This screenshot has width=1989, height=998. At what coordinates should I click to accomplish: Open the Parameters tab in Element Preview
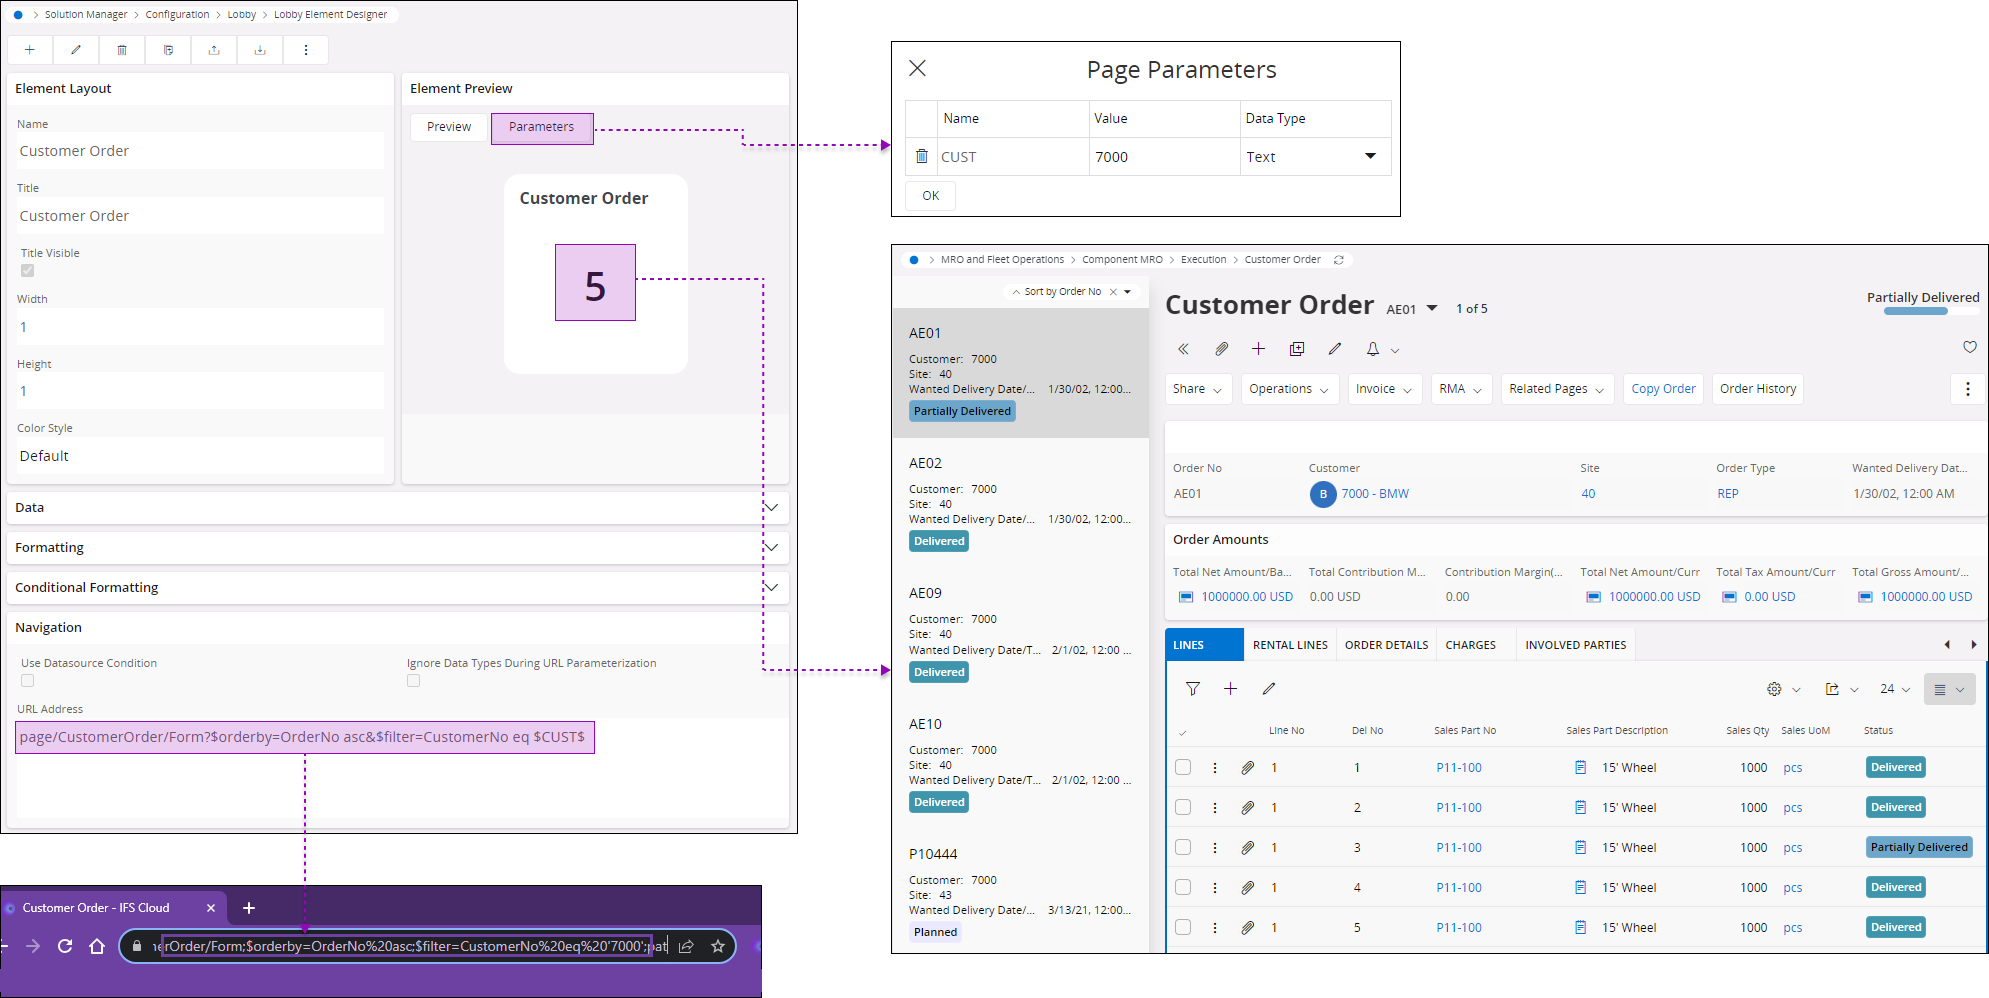pos(541,128)
